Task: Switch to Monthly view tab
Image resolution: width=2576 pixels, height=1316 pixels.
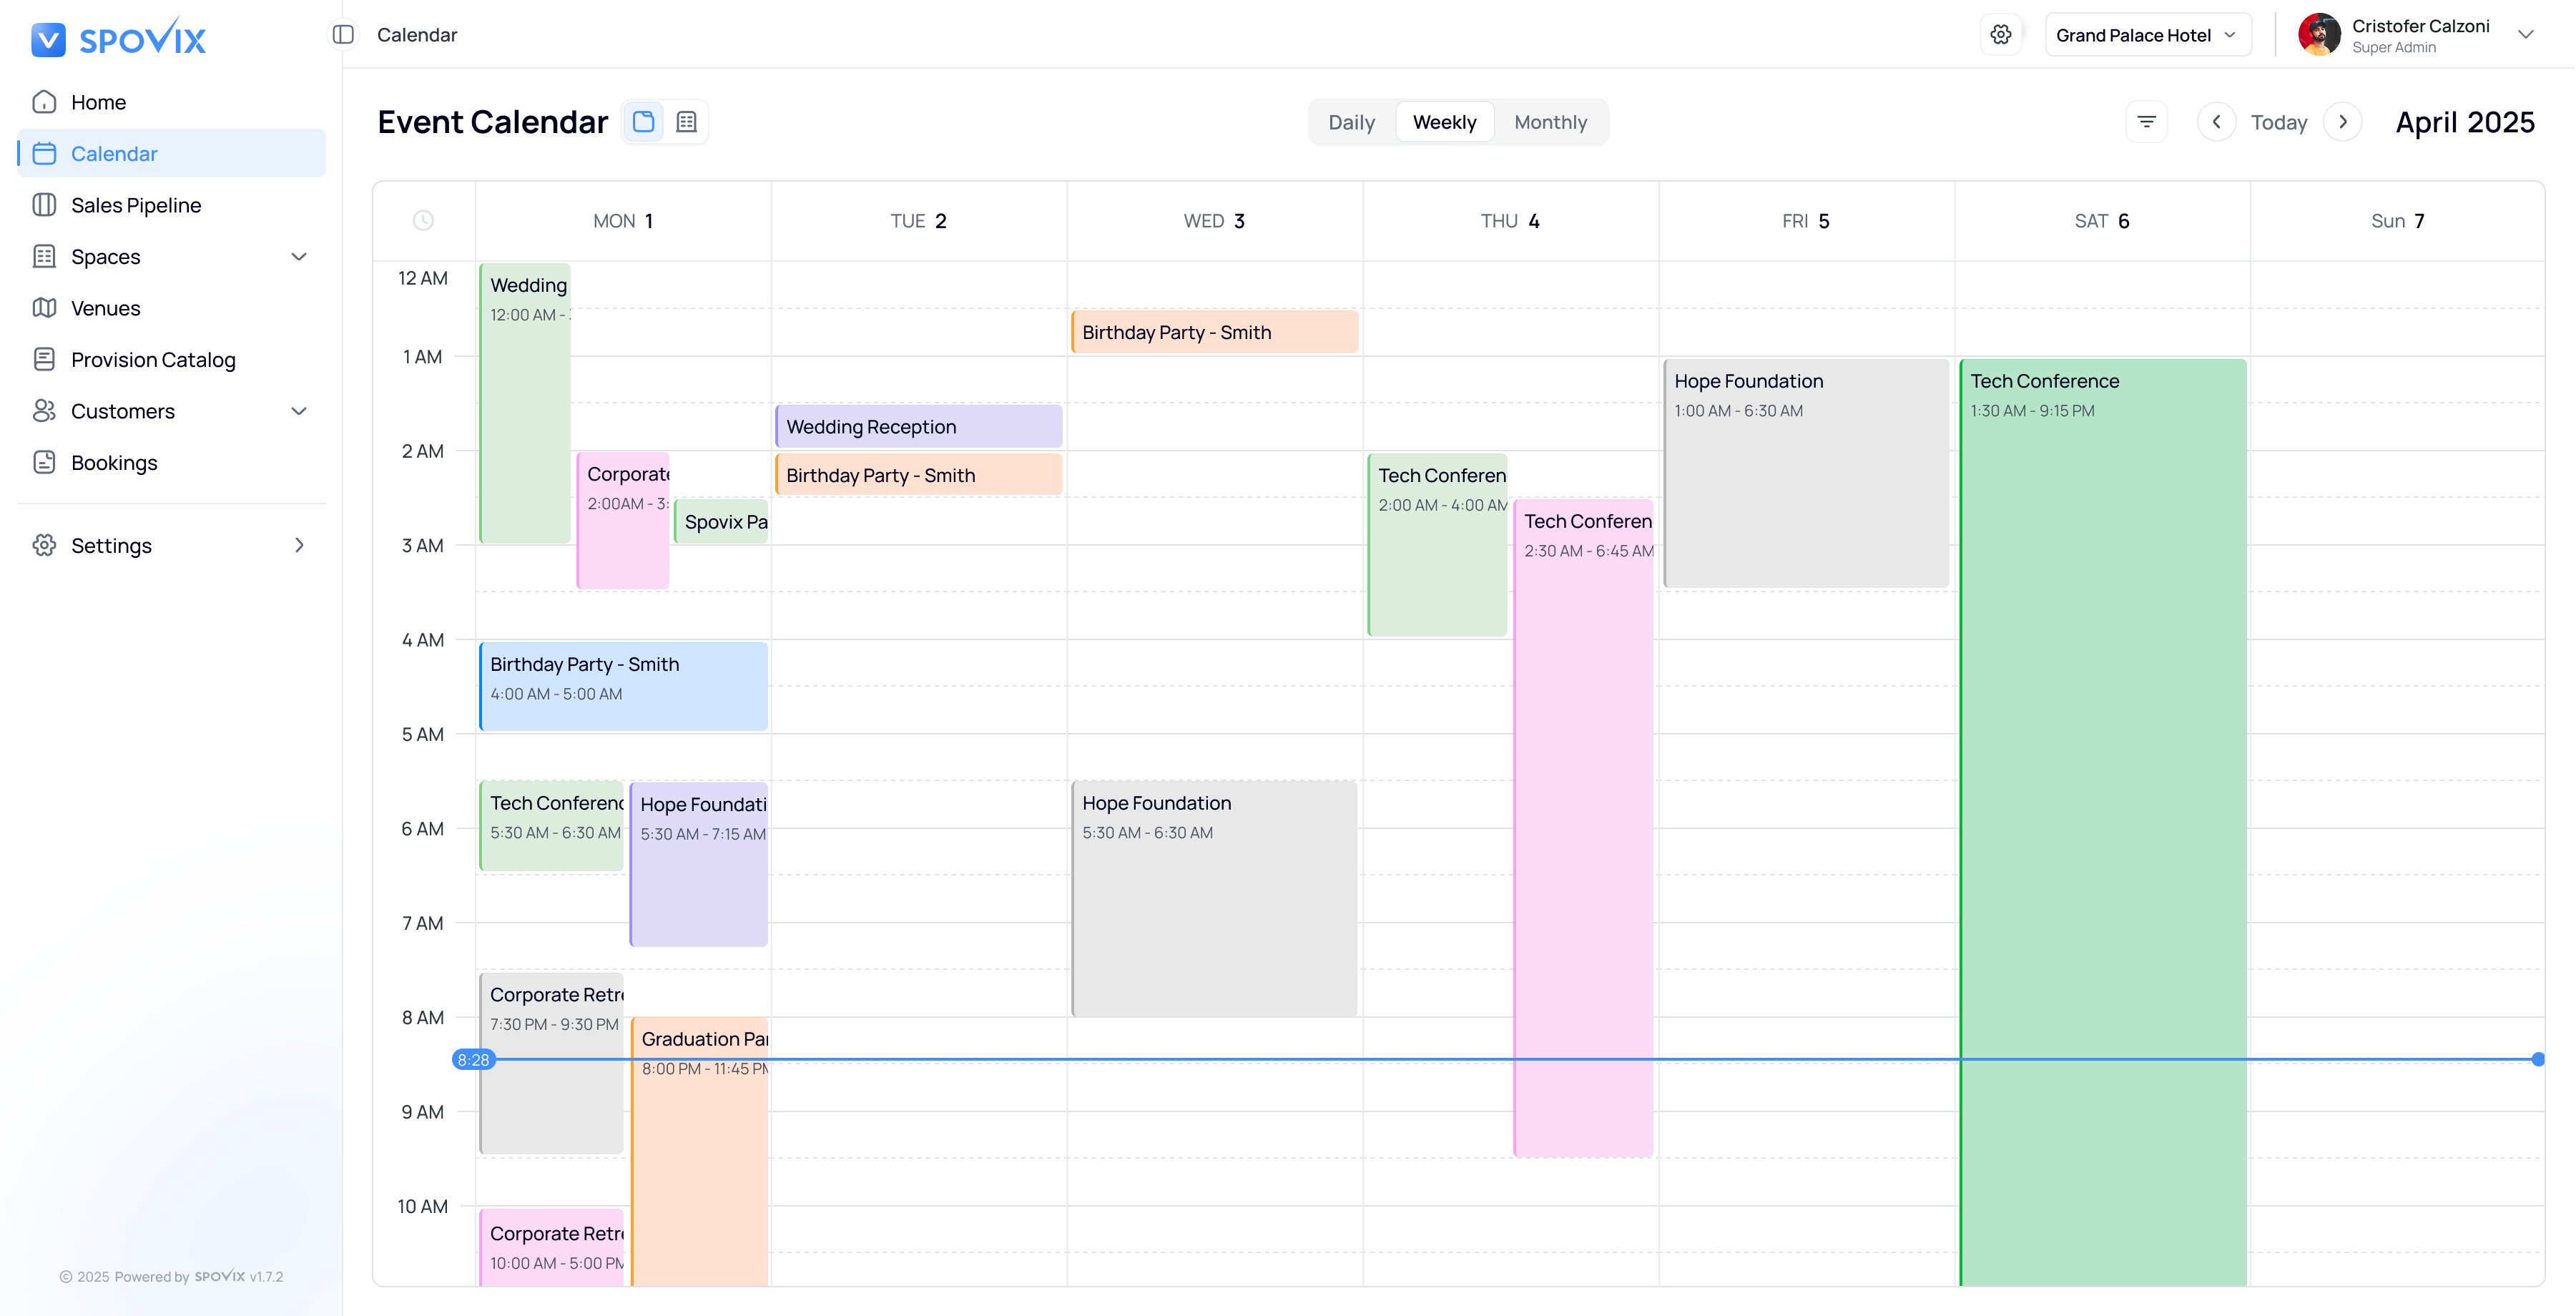Action: (x=1550, y=122)
